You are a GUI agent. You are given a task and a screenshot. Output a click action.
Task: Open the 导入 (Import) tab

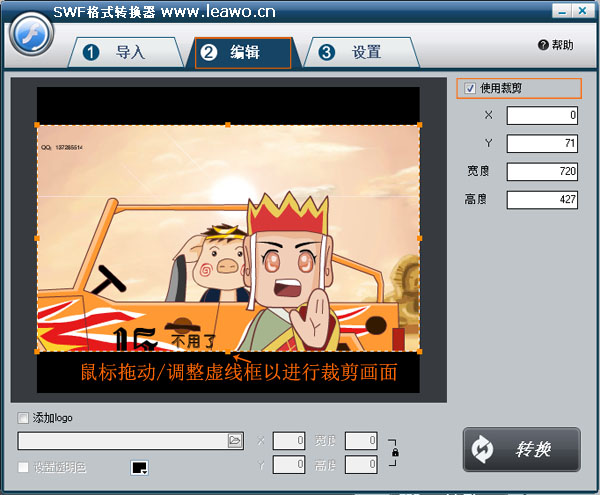coord(126,52)
